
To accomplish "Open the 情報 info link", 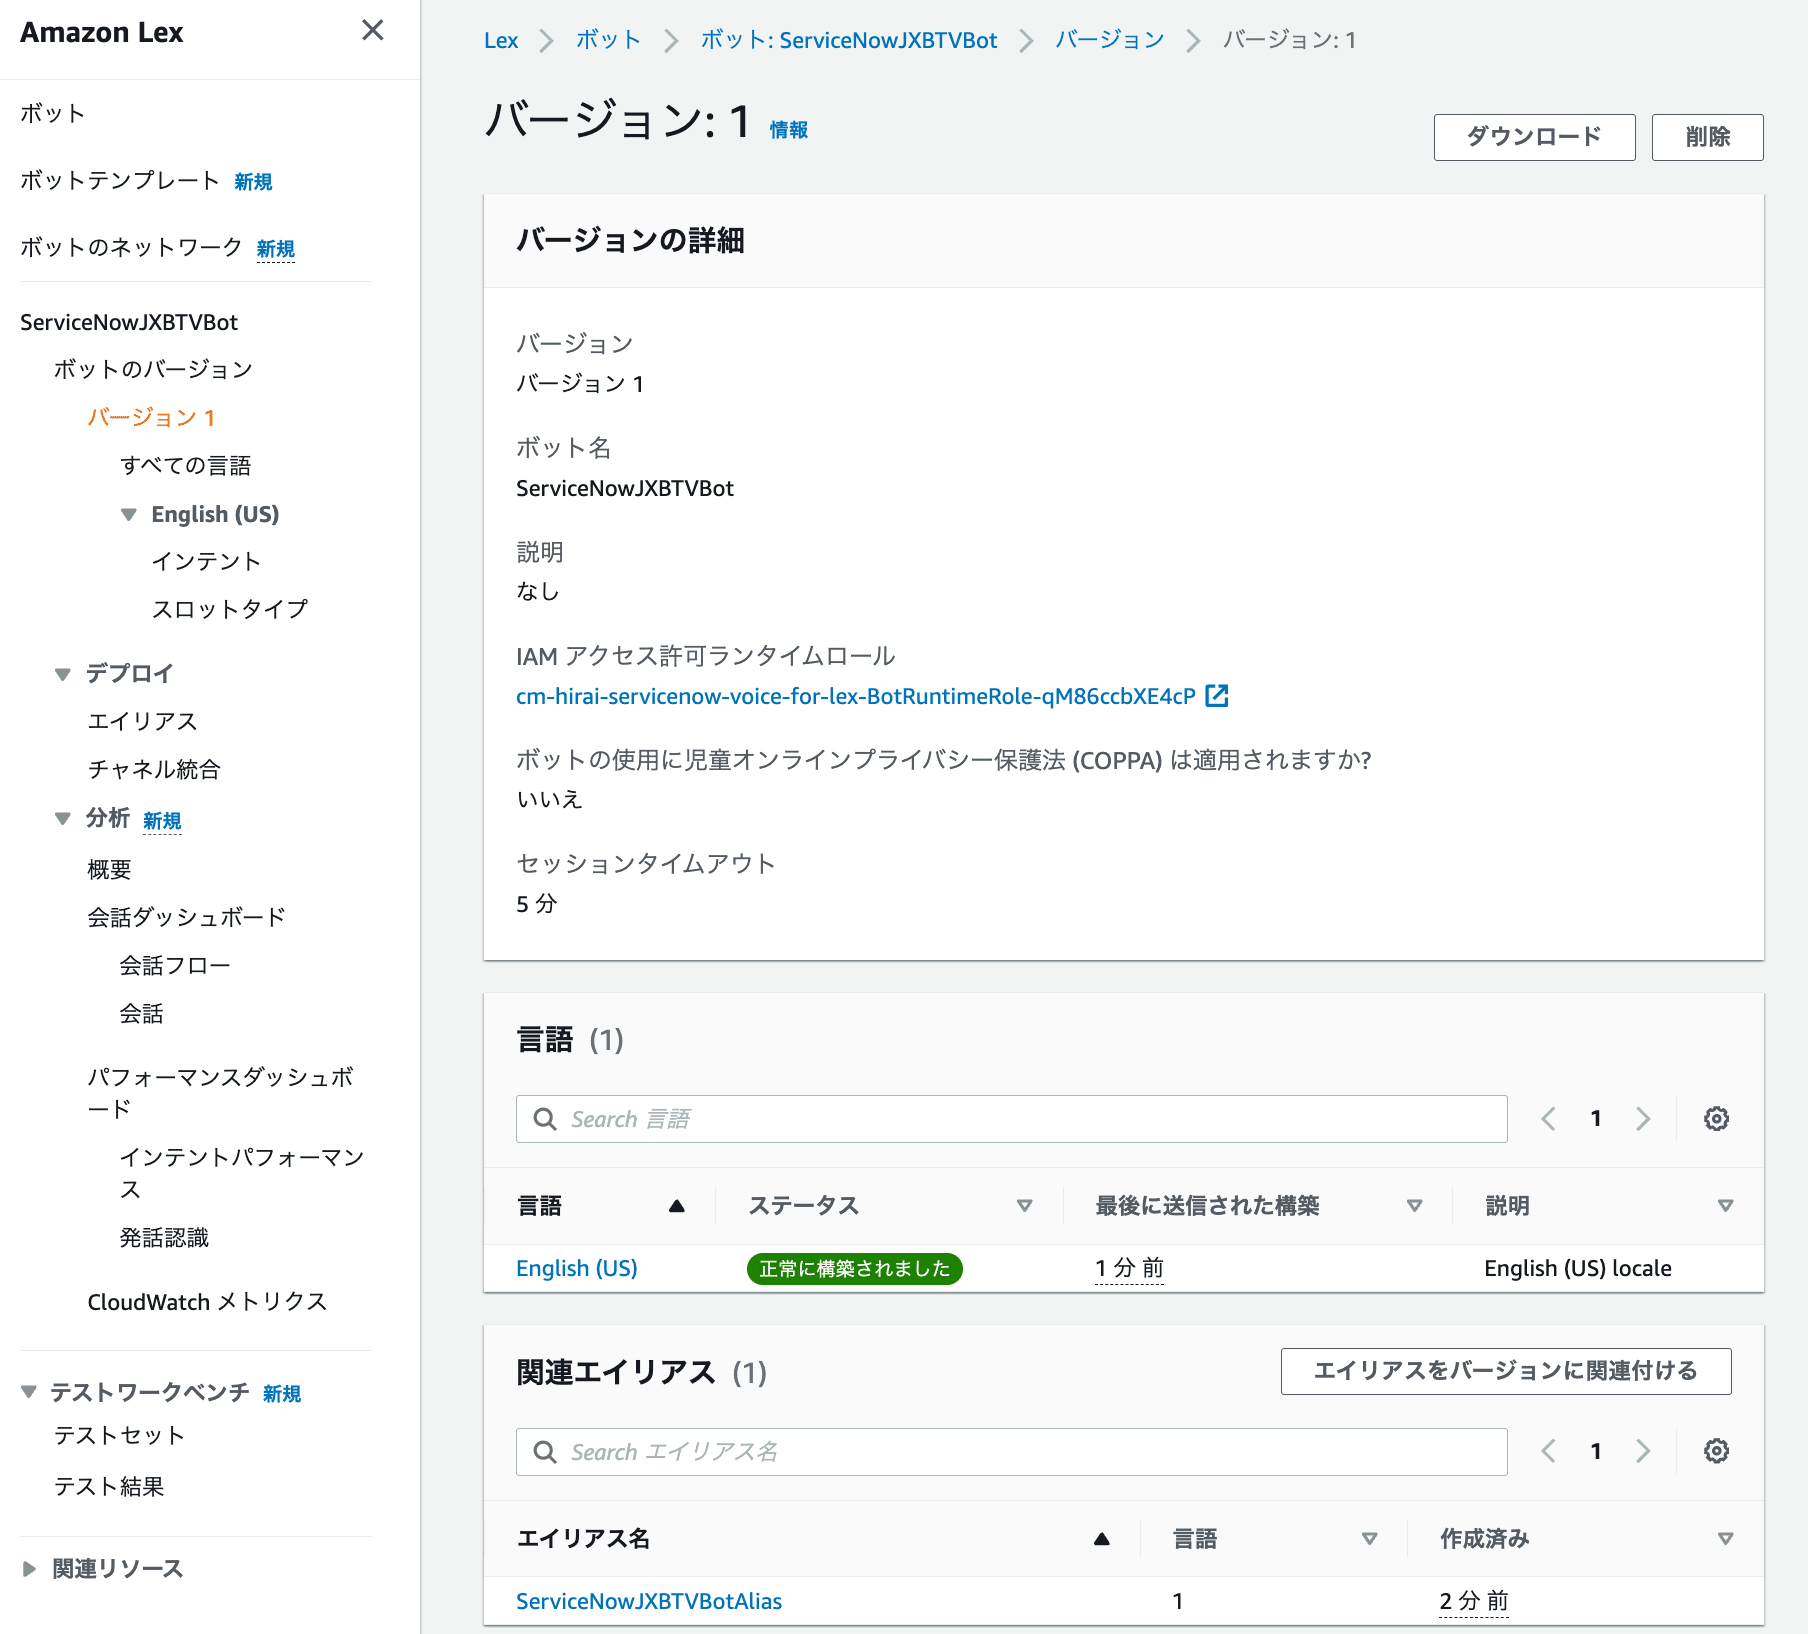I will [789, 130].
